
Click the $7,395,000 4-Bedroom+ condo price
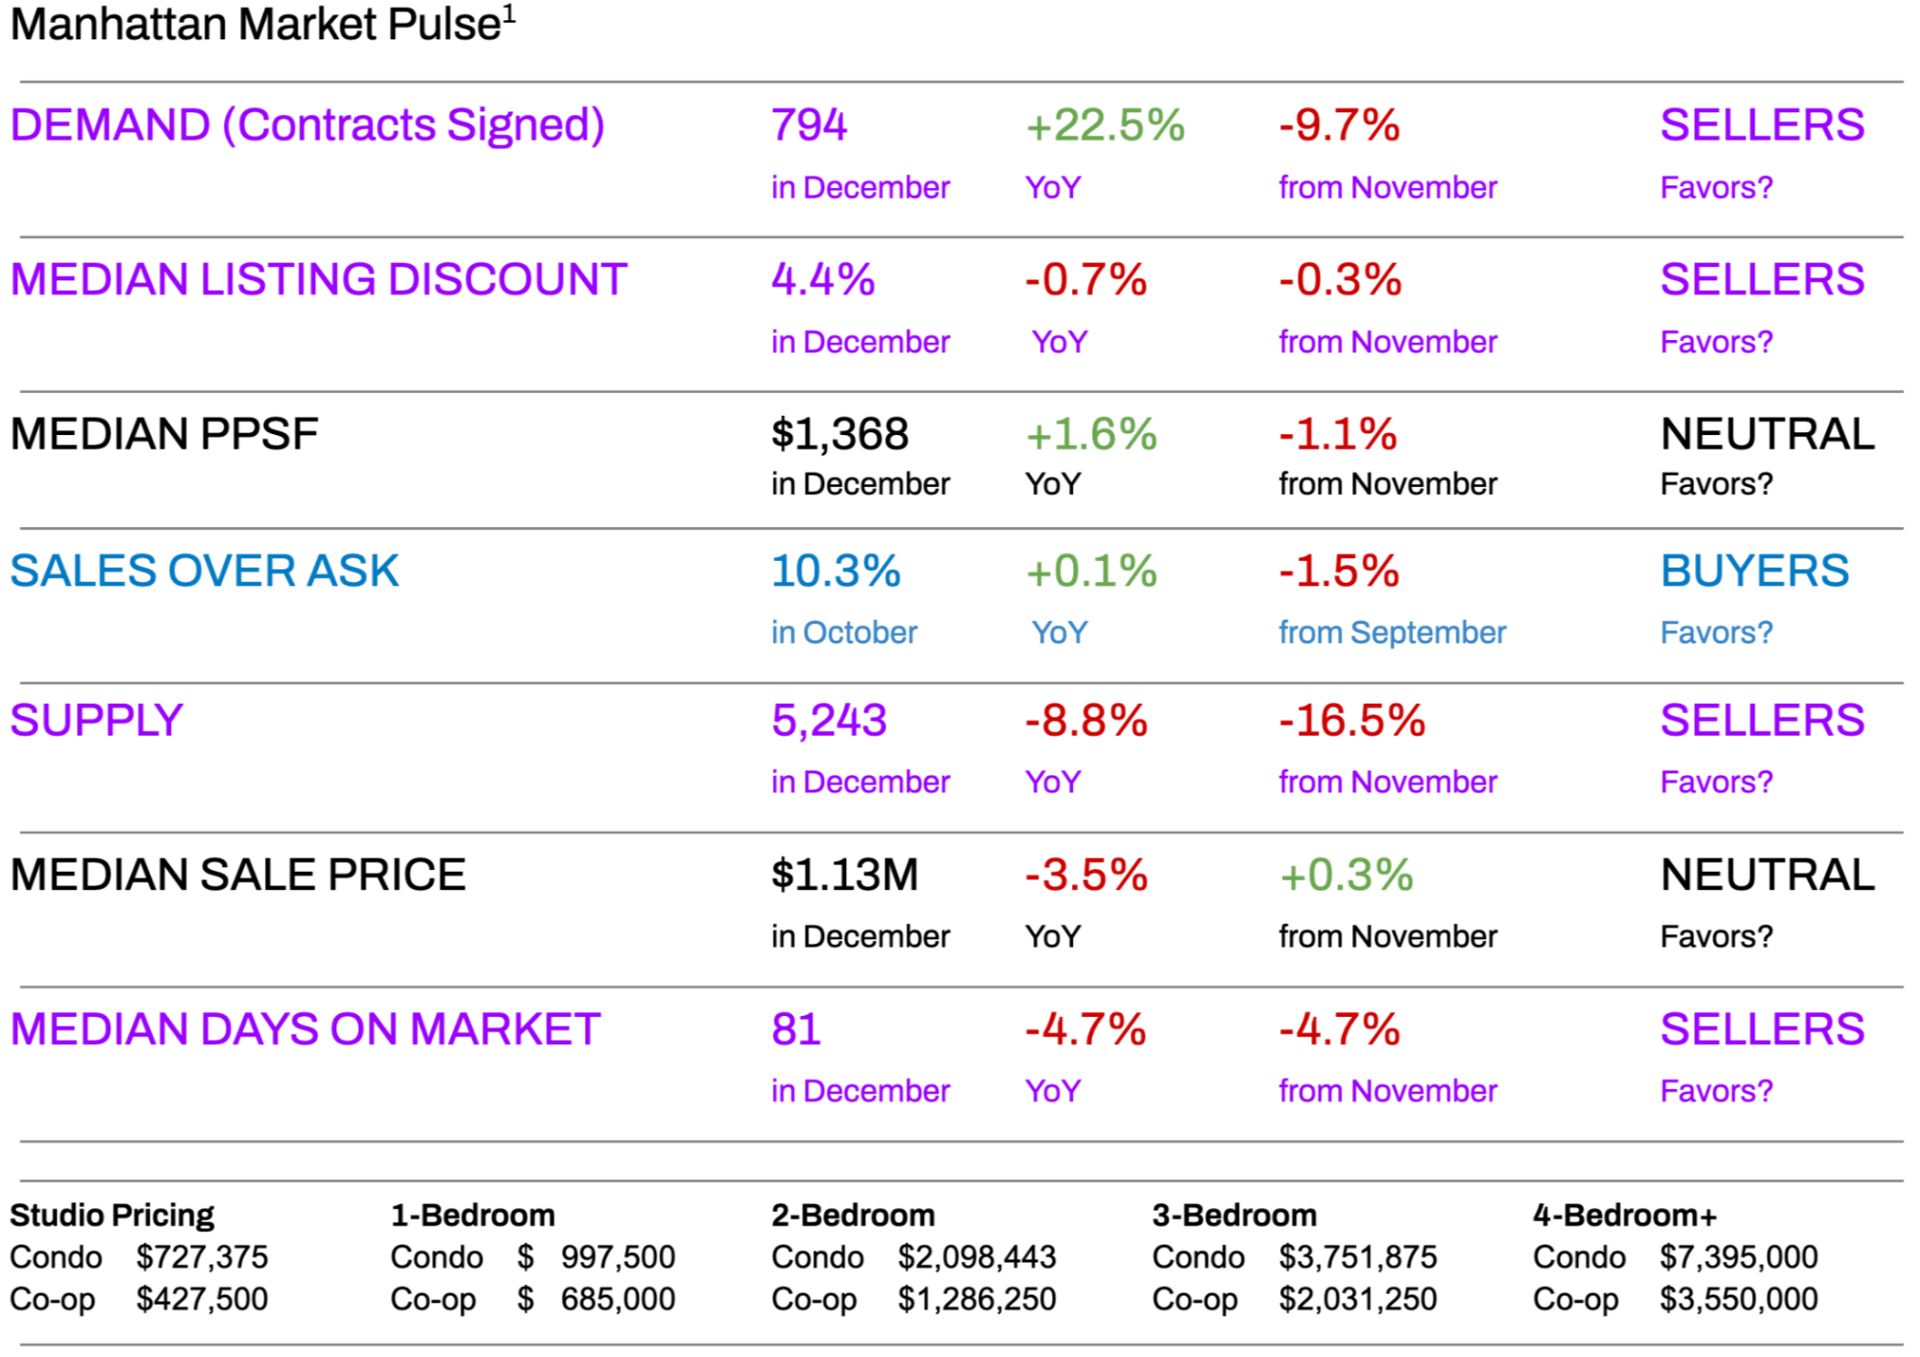click(1738, 1257)
